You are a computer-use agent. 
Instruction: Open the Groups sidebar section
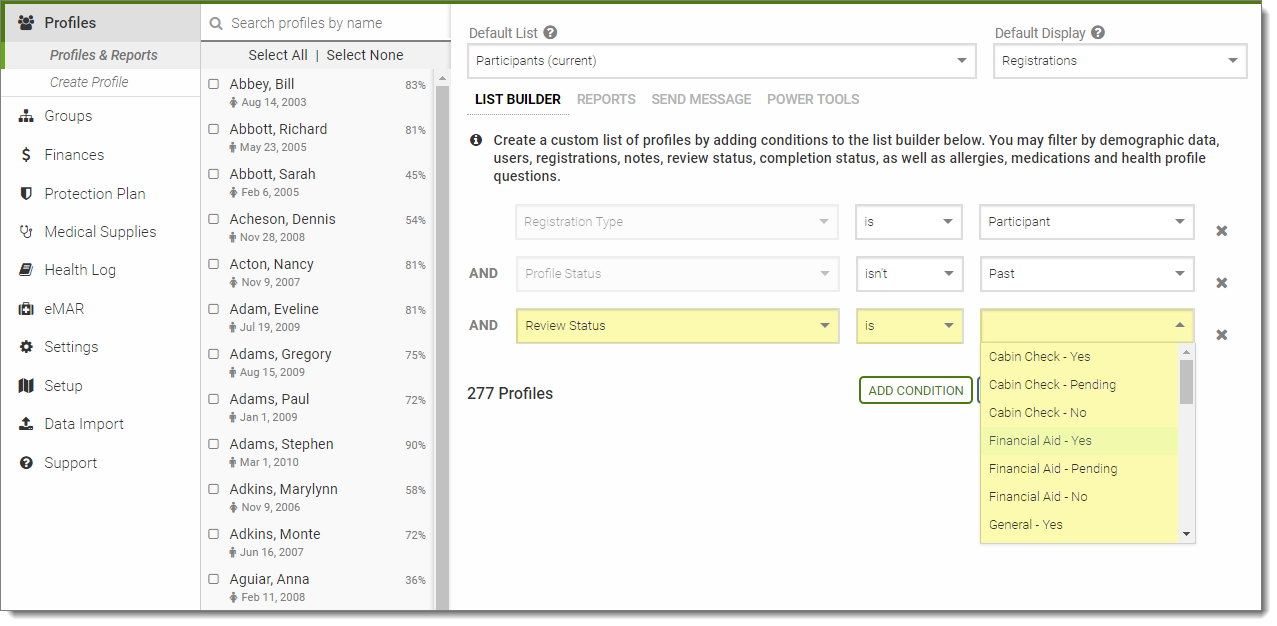[68, 116]
